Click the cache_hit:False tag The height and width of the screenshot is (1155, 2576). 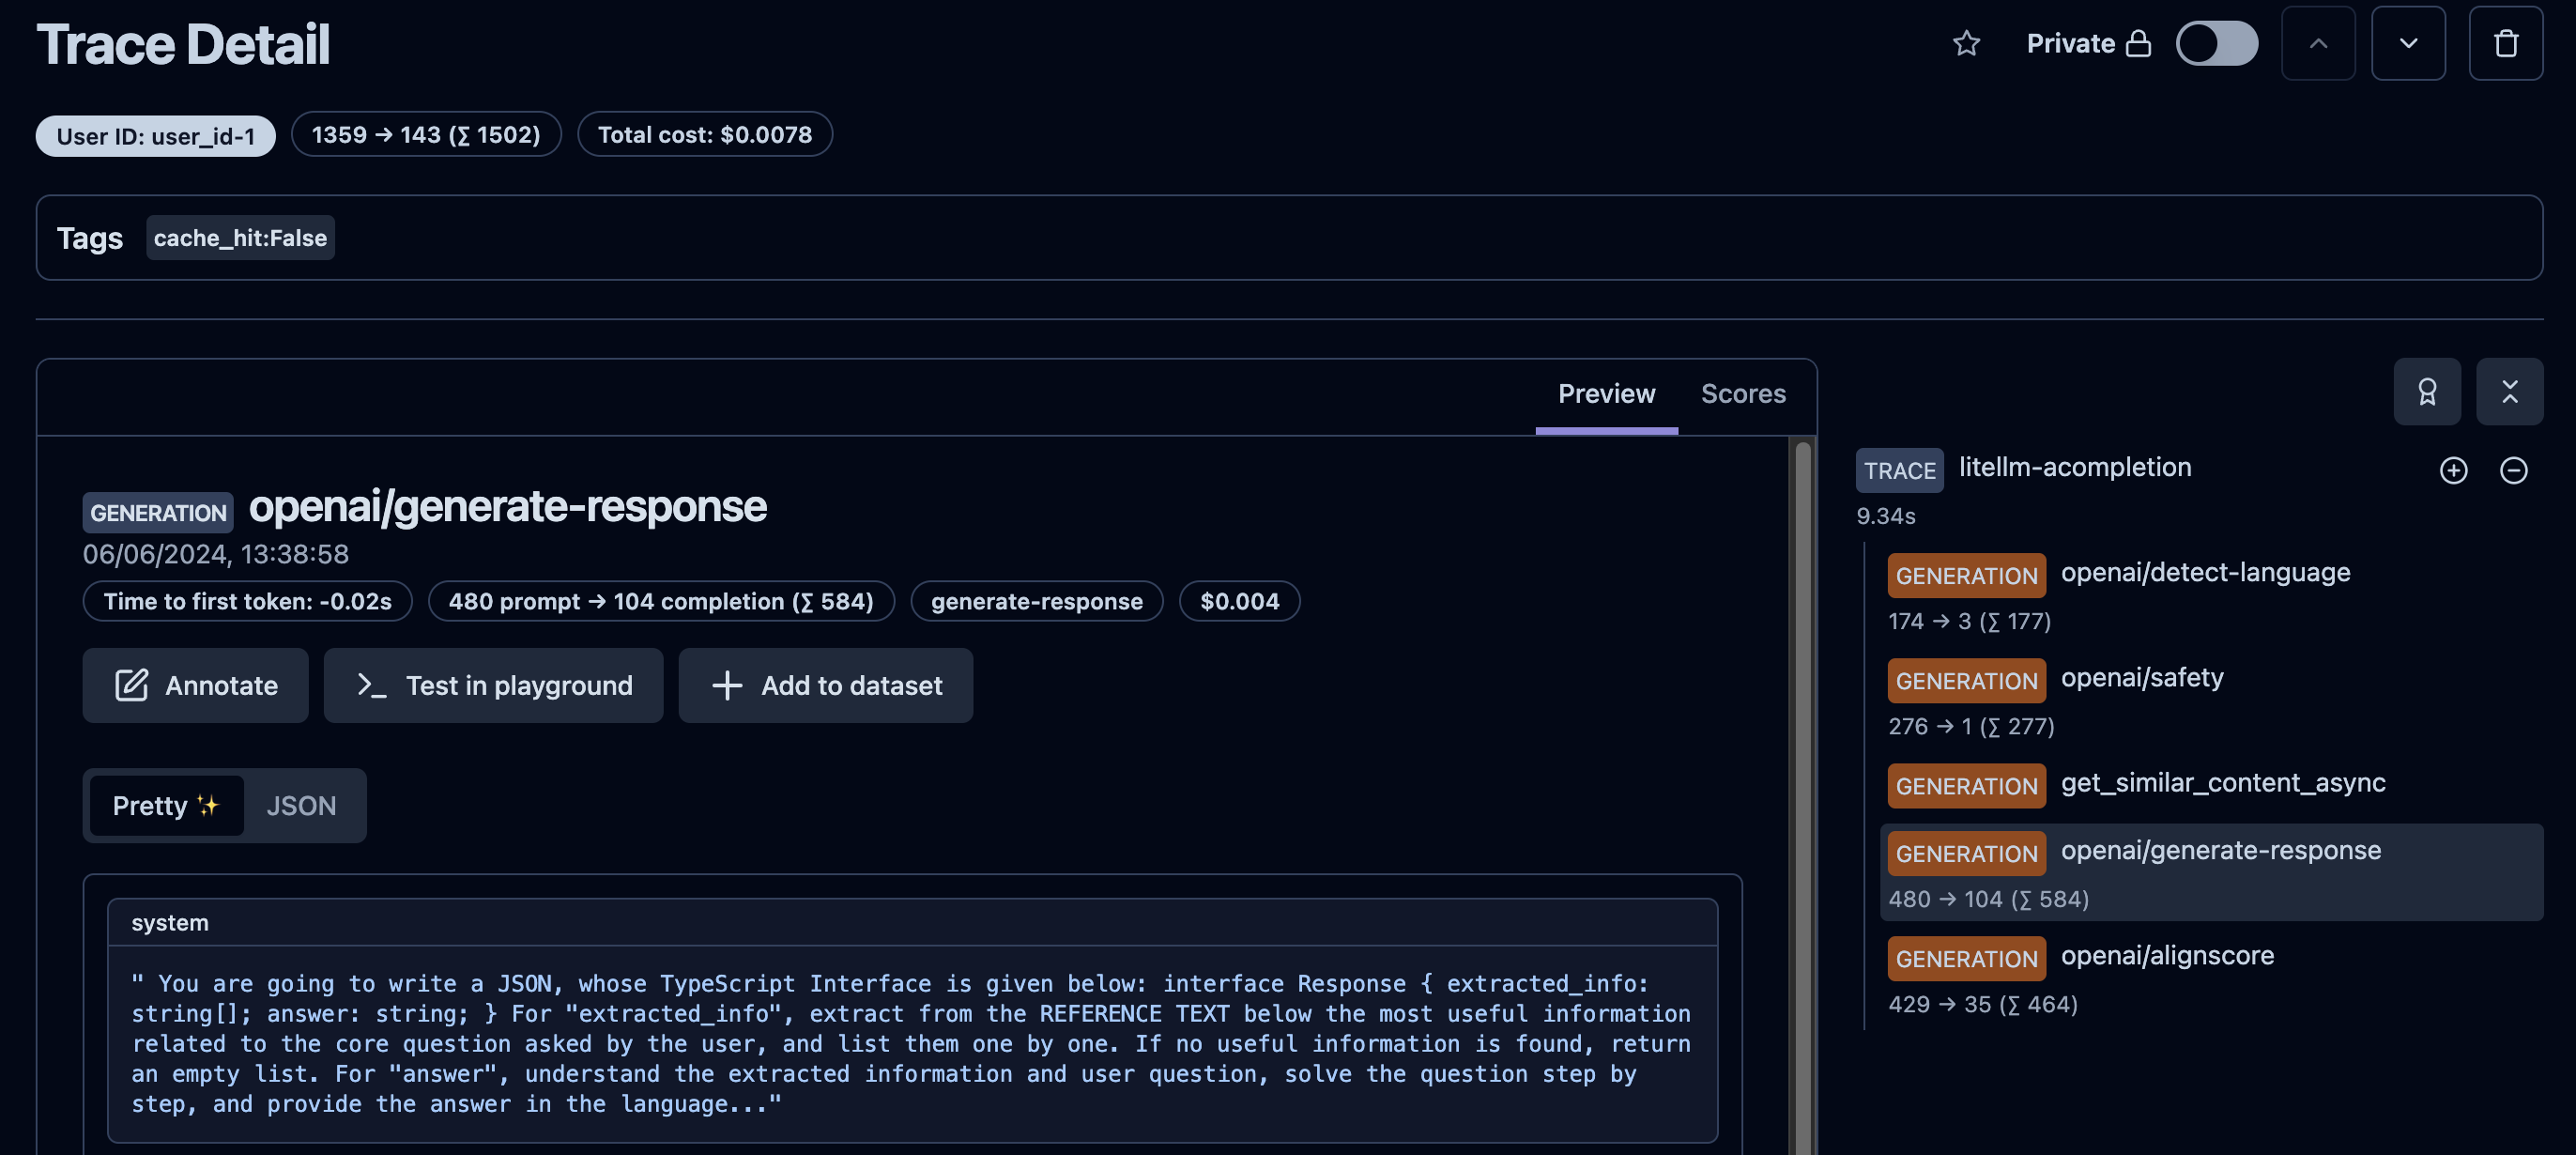[x=240, y=238]
